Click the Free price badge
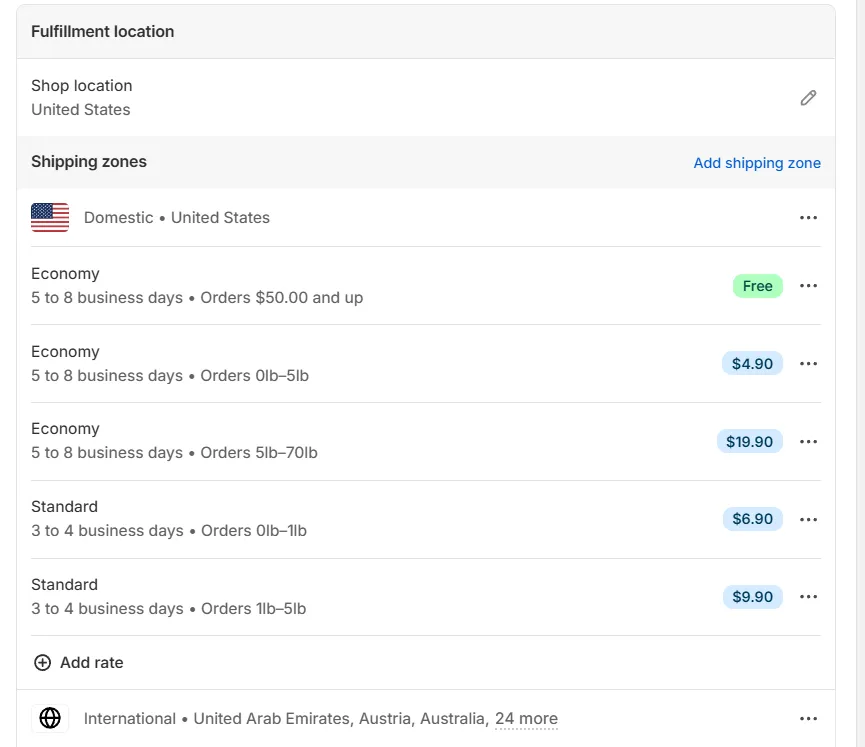Viewport: 865px width, 747px height. tap(757, 286)
